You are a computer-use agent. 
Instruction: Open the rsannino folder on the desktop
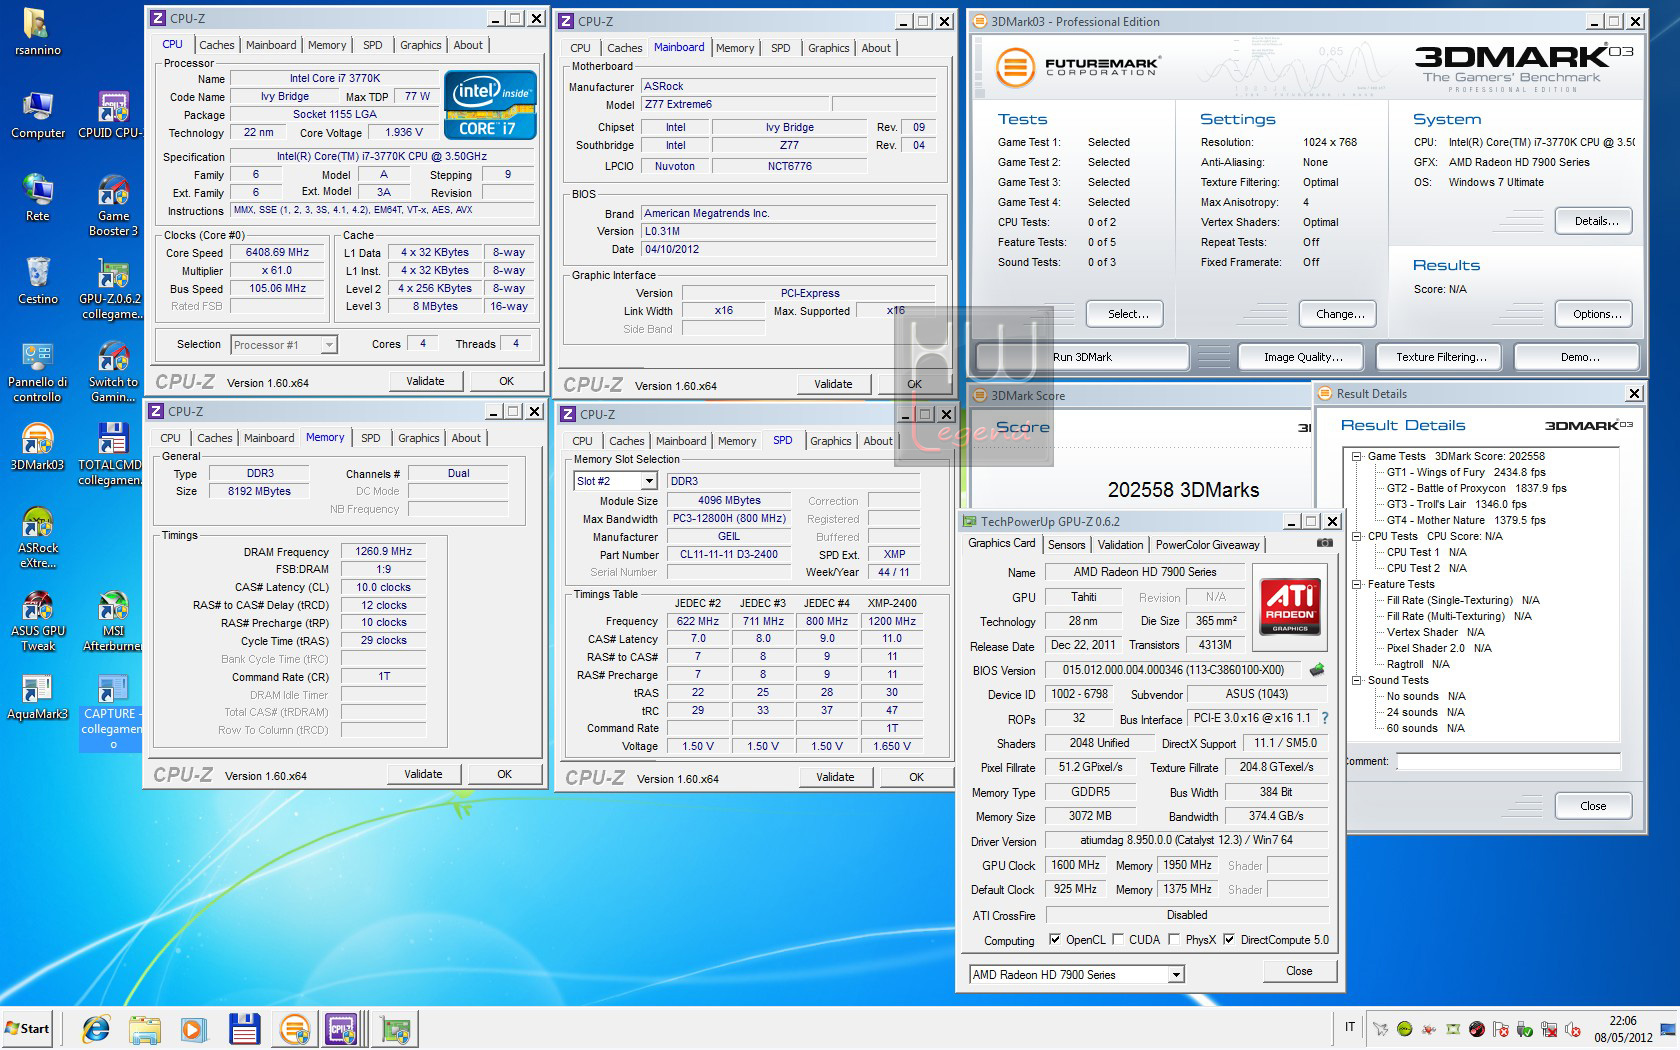(37, 31)
